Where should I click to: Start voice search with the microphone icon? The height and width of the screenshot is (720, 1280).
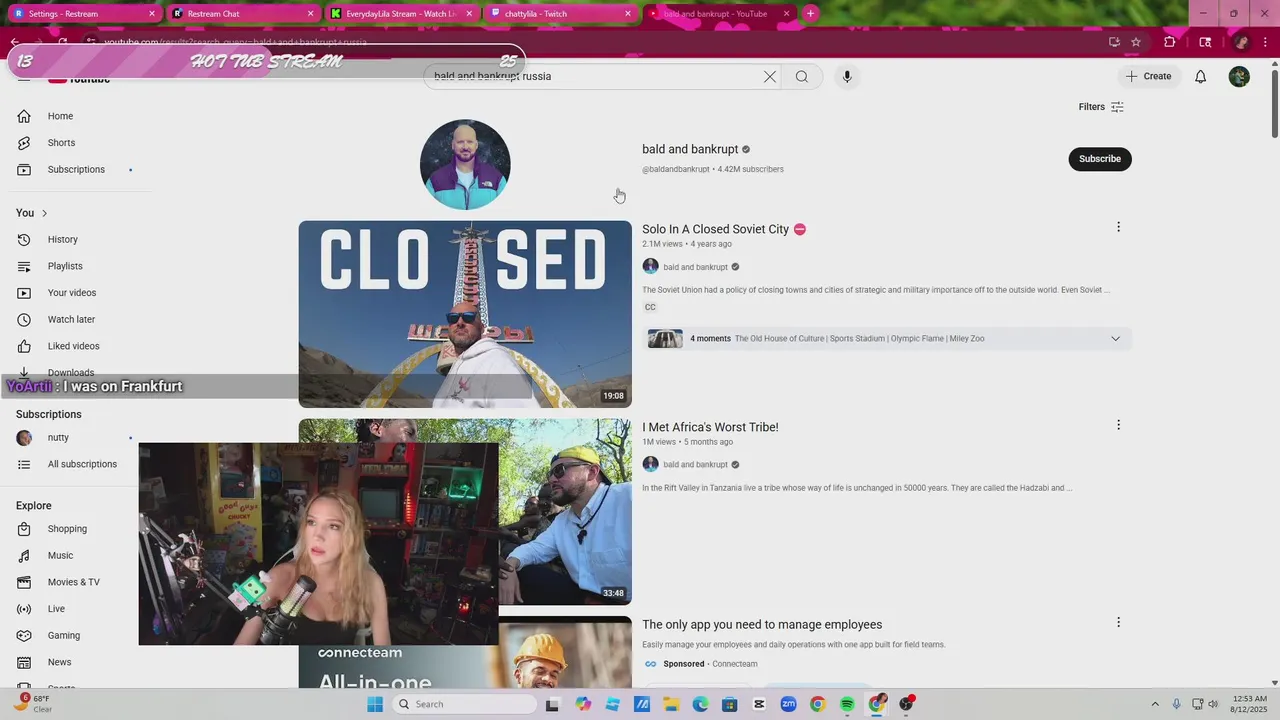pyautogui.click(x=847, y=77)
